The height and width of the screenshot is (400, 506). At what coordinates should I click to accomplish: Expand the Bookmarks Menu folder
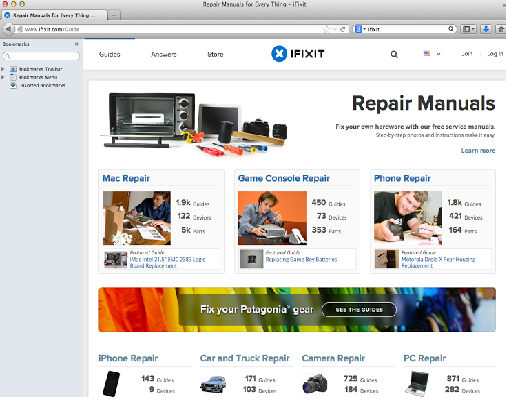3,77
